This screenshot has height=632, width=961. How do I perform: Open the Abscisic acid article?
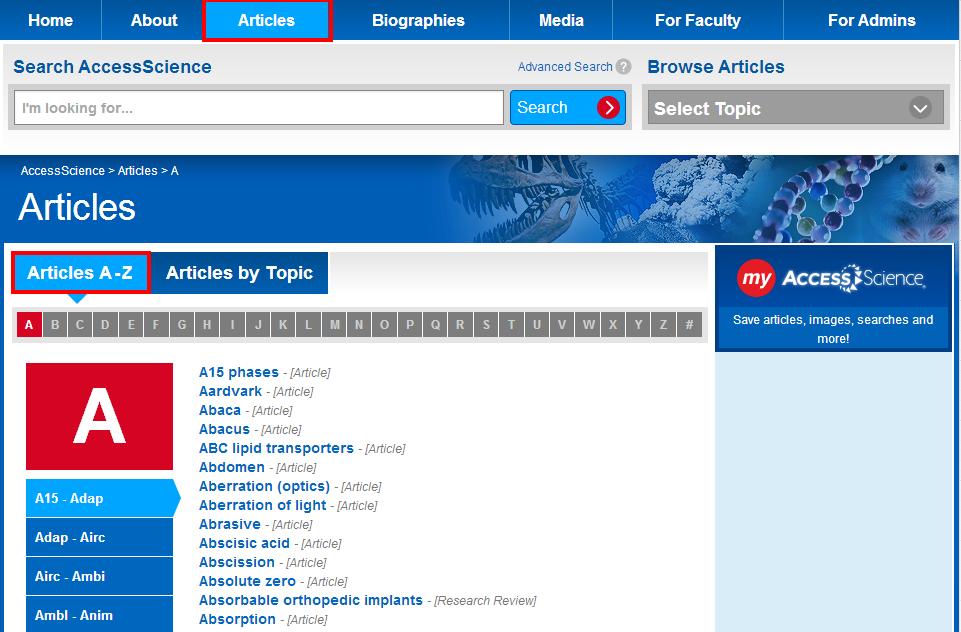pyautogui.click(x=244, y=543)
